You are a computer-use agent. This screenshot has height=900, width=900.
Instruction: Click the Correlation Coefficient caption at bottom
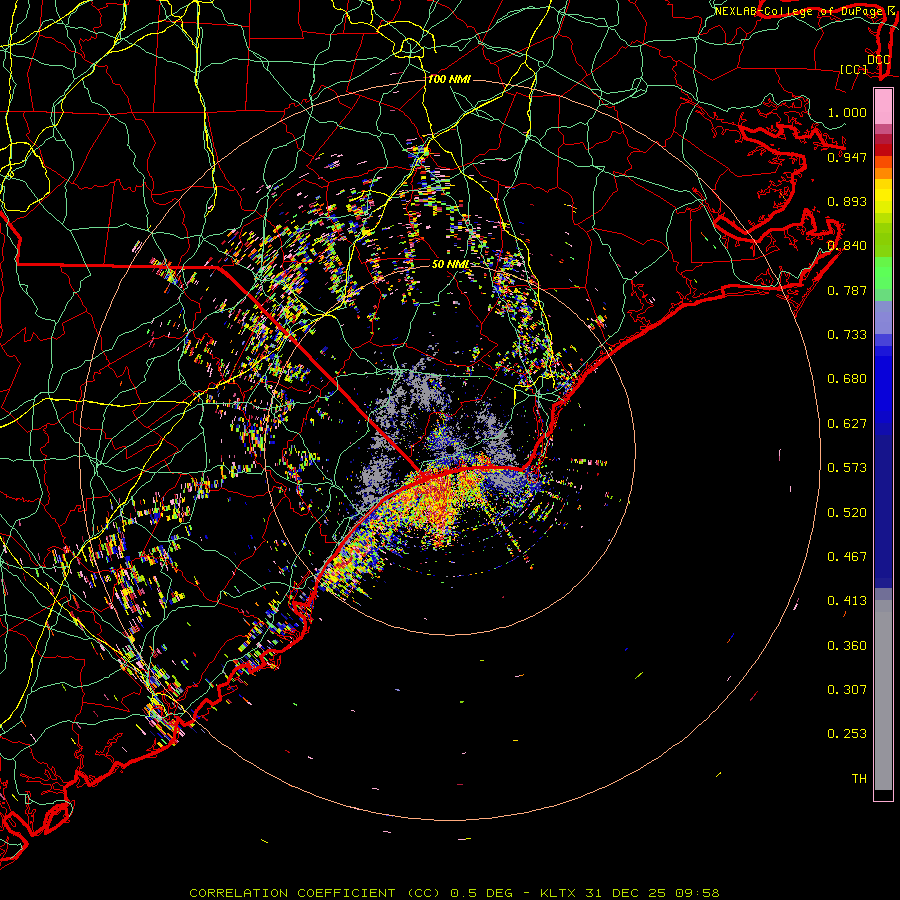(454, 893)
